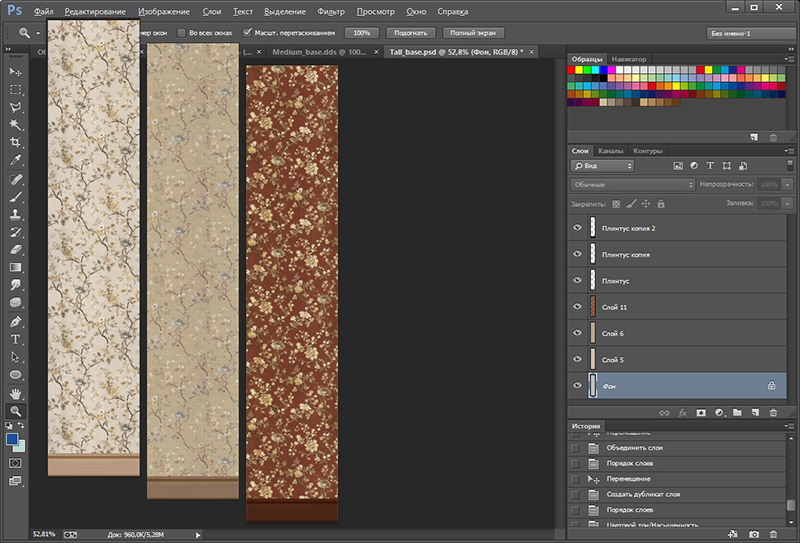Select the Pen tool
800x543 pixels.
point(15,322)
